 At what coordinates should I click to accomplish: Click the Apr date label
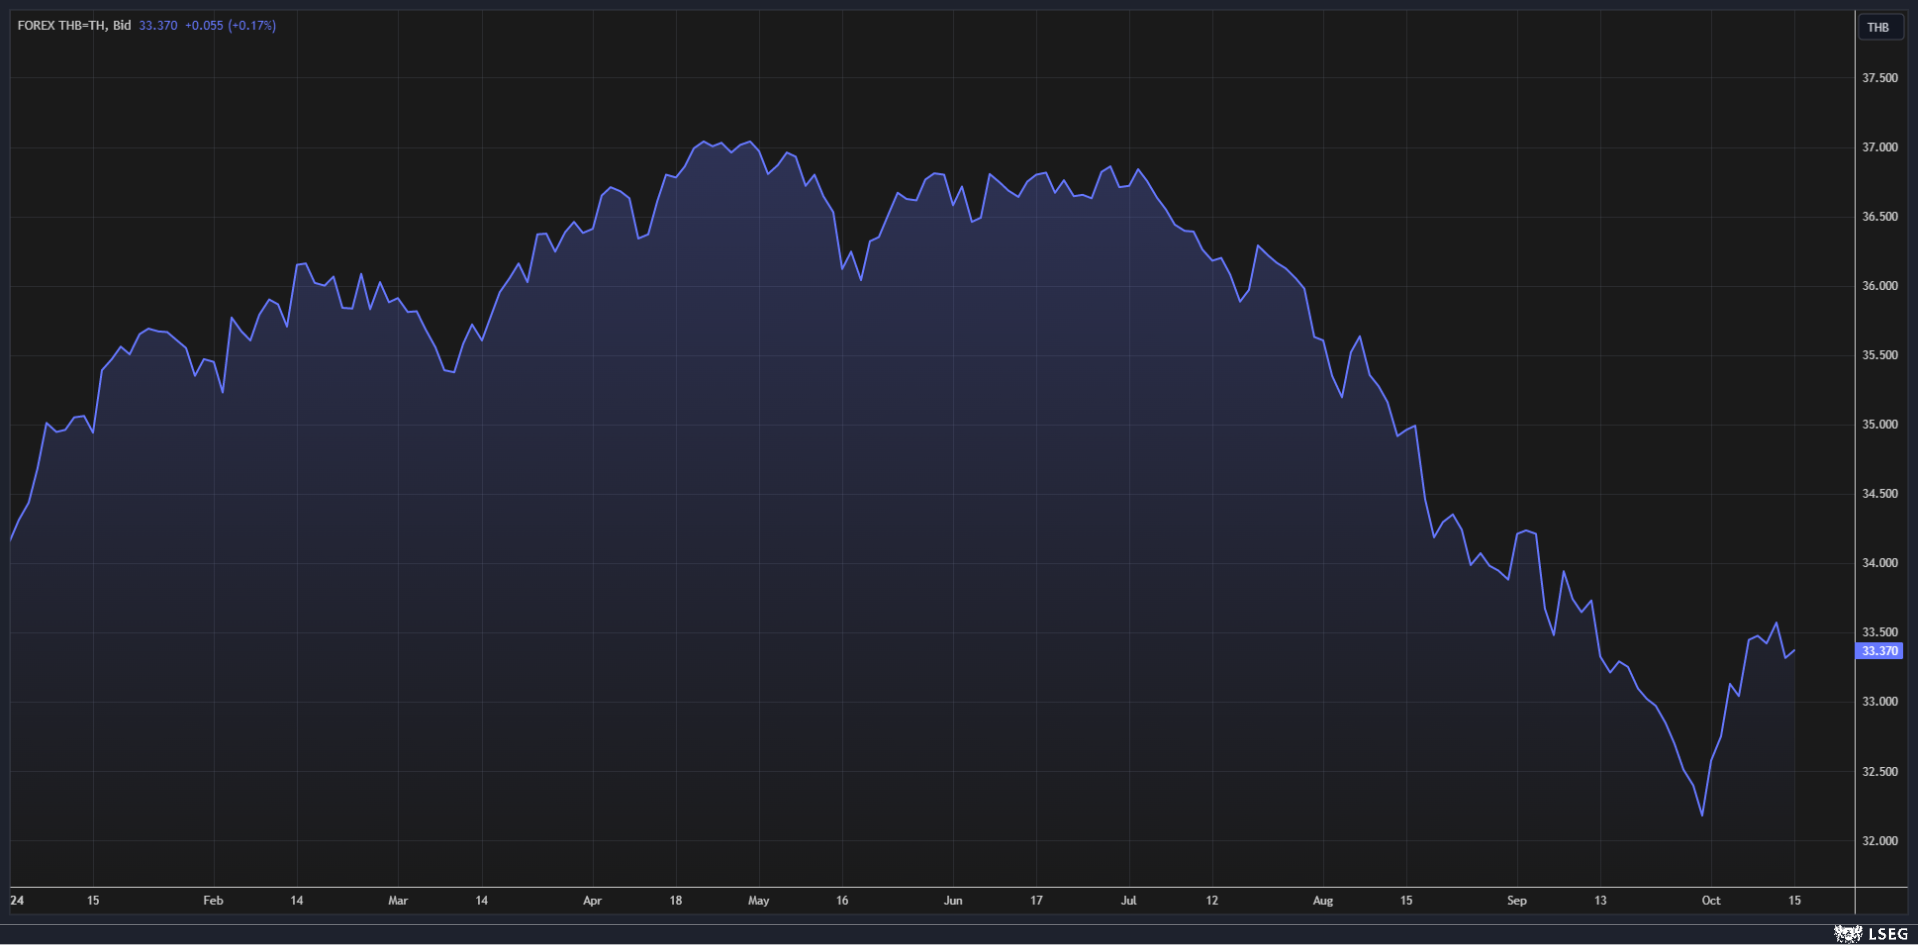[x=592, y=901]
